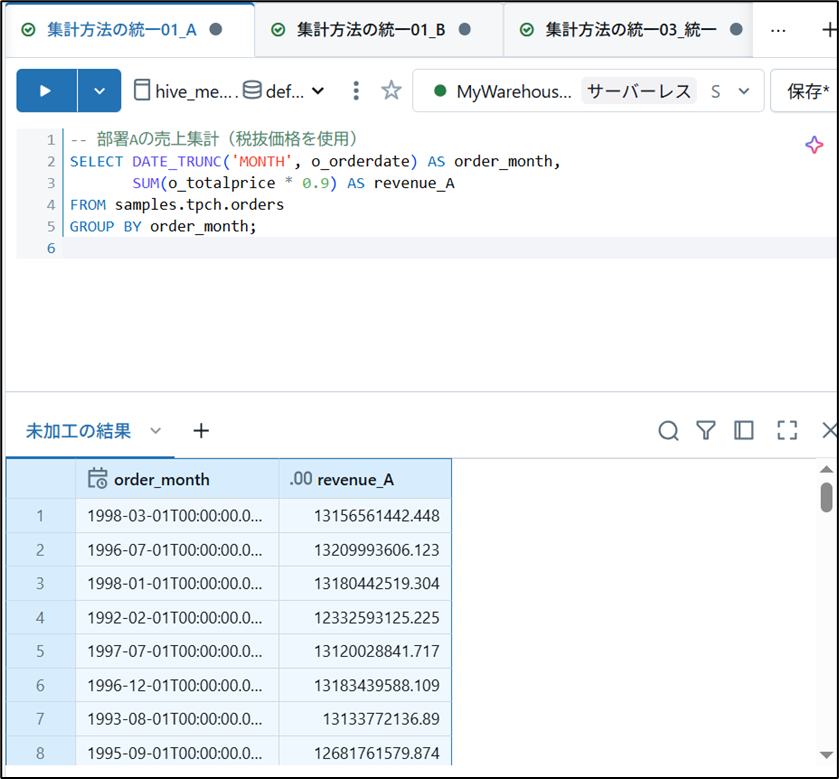839x779 pixels.
Task: Click the サーバーレス badge
Action: (x=639, y=91)
